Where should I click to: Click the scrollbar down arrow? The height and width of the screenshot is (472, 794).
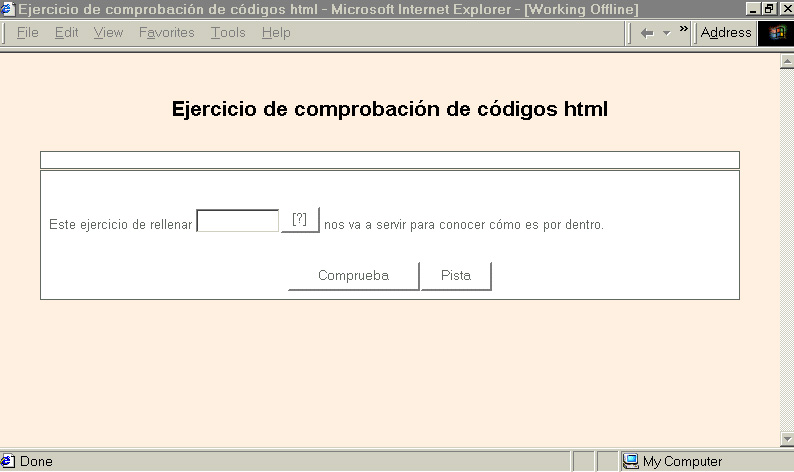pyautogui.click(x=786, y=440)
